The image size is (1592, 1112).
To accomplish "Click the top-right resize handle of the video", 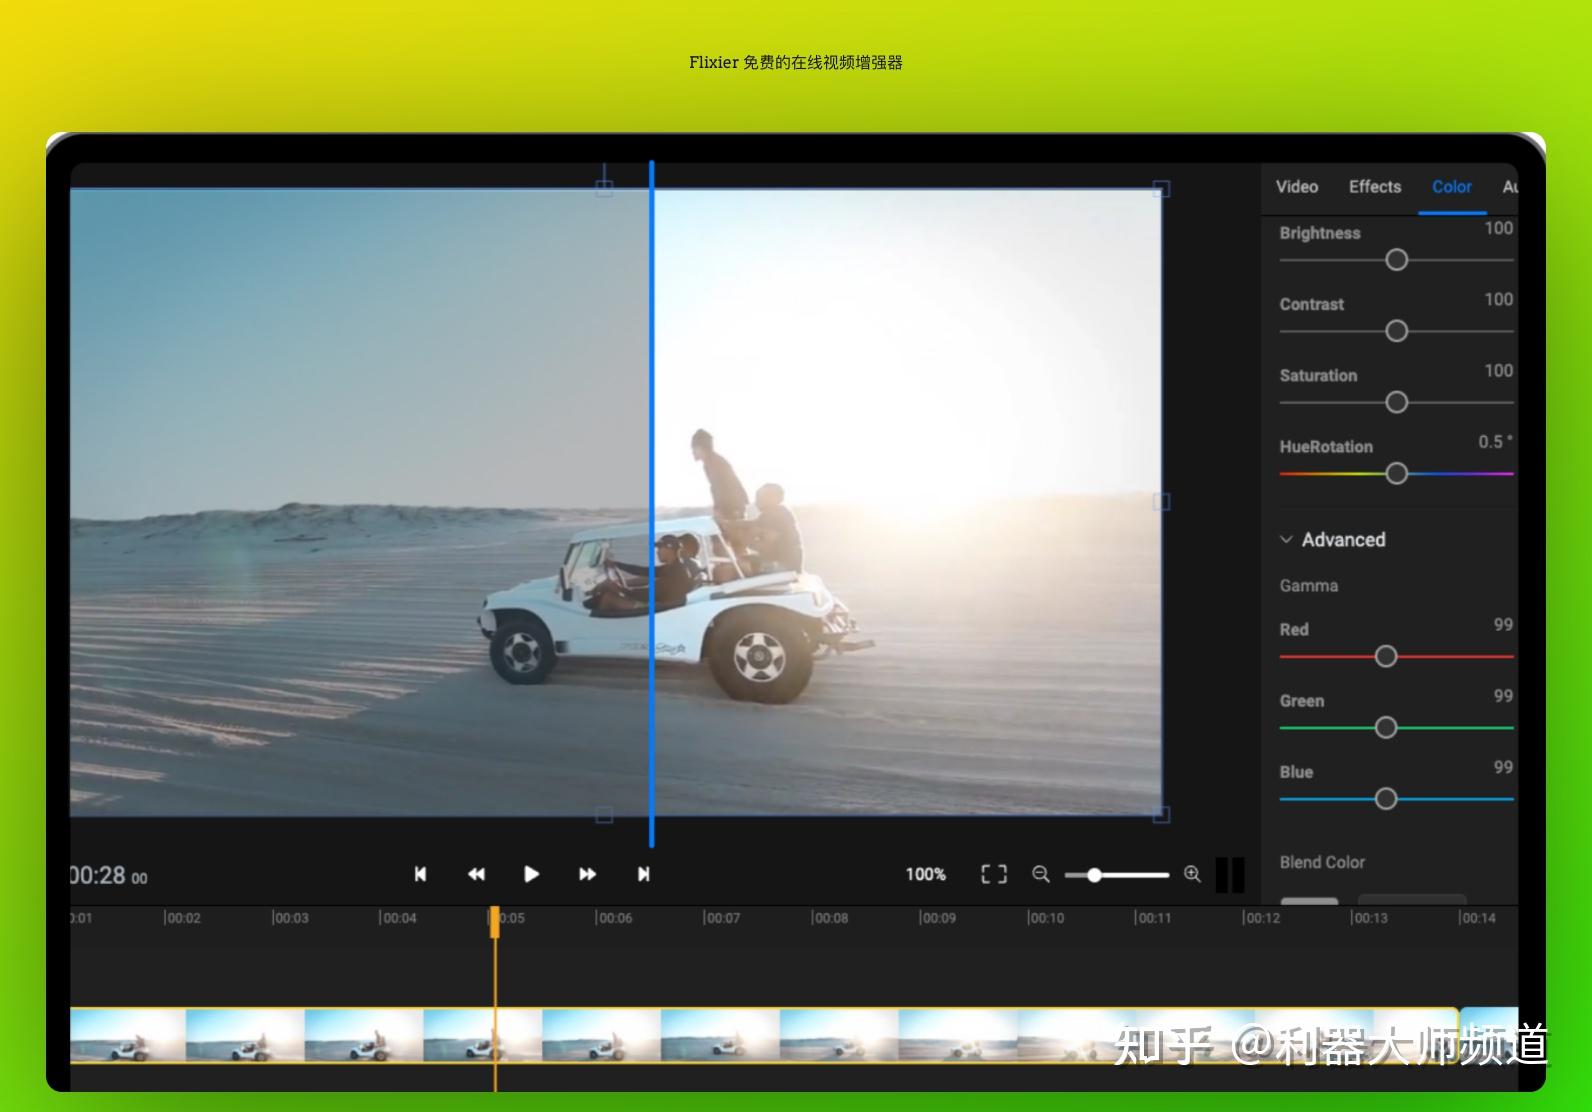I will (1161, 189).
